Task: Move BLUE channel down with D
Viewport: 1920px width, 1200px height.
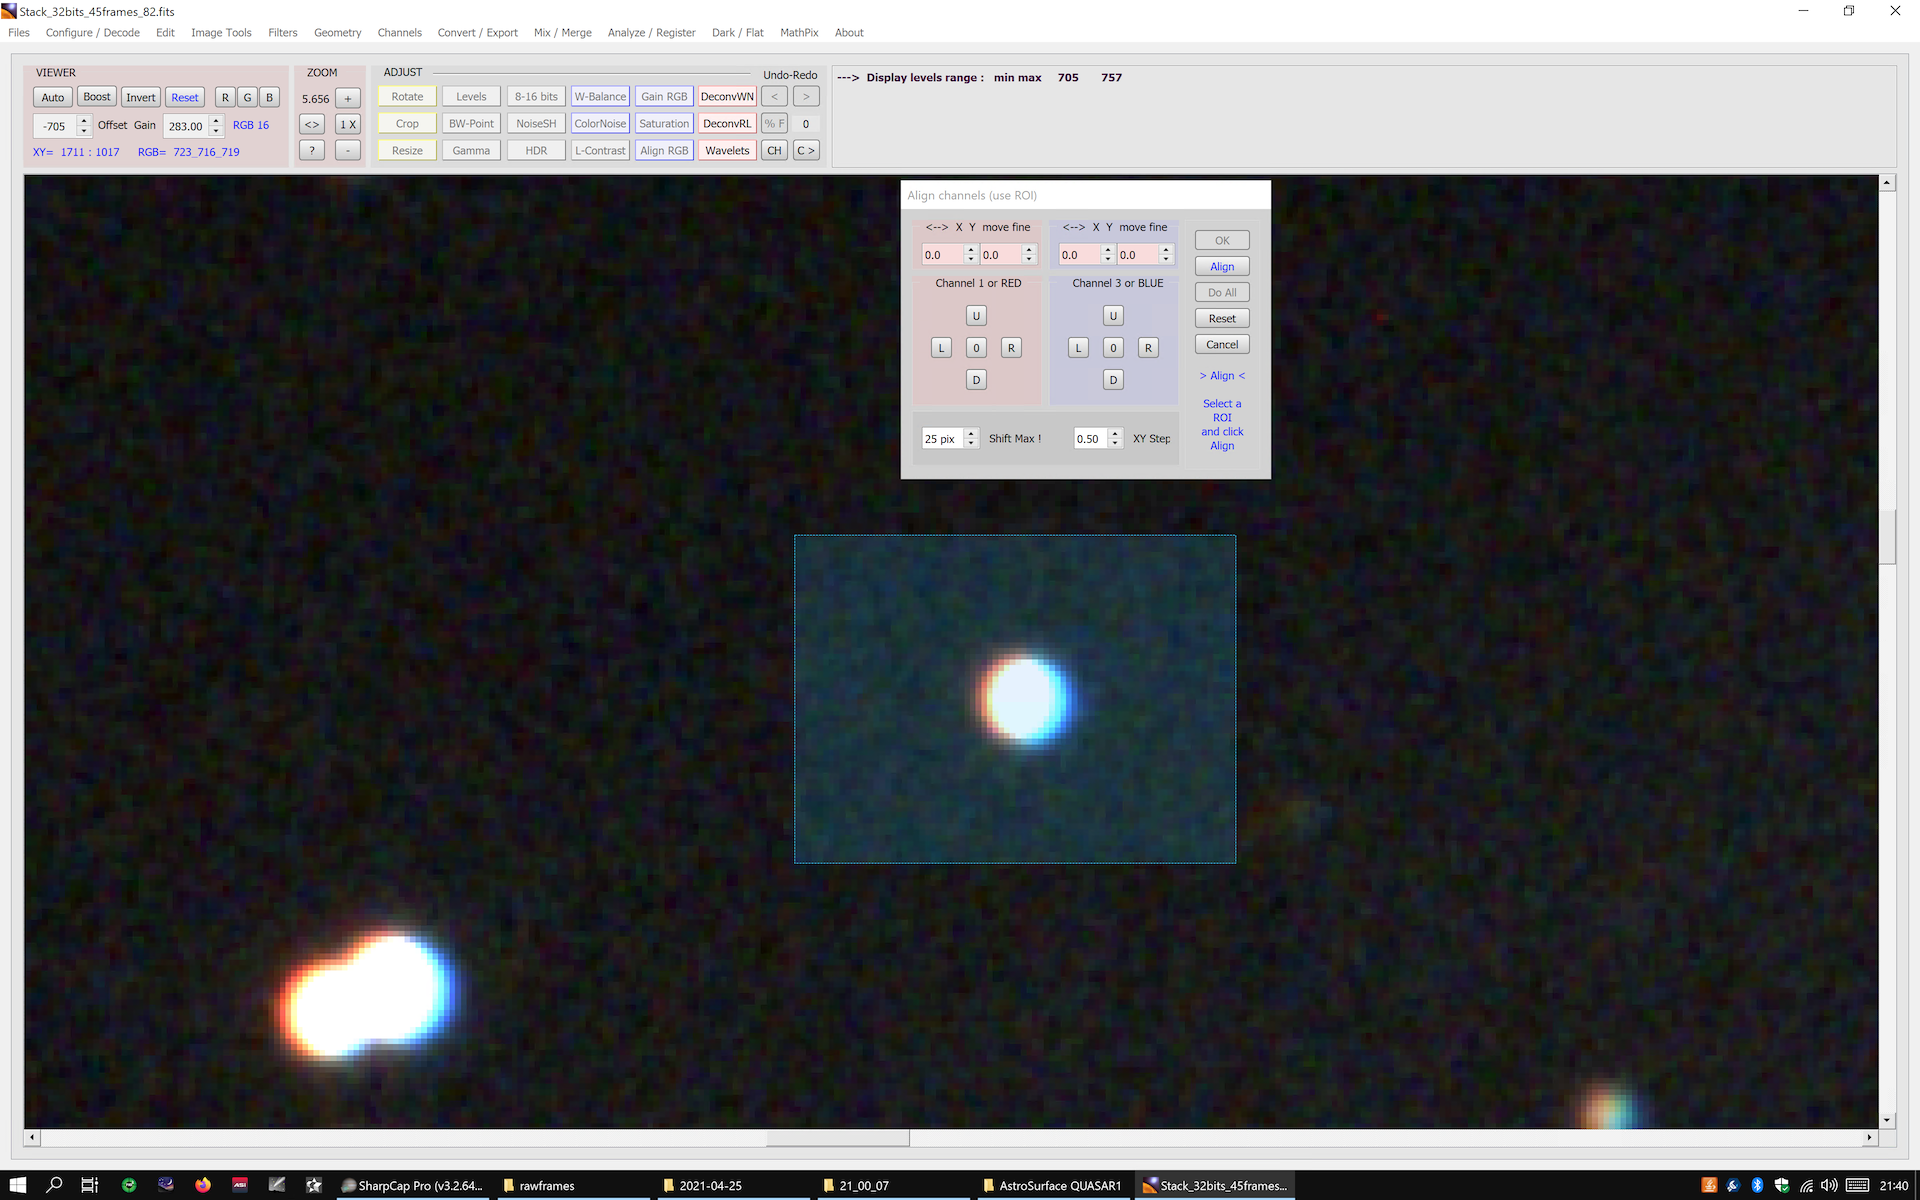Action: pos(1113,380)
